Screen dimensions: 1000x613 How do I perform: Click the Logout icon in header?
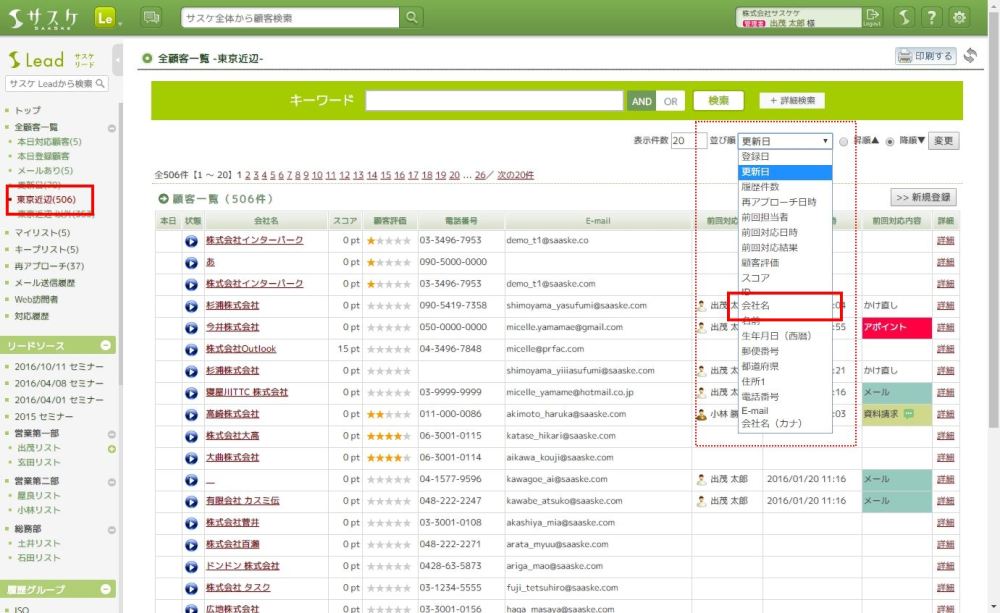[874, 17]
